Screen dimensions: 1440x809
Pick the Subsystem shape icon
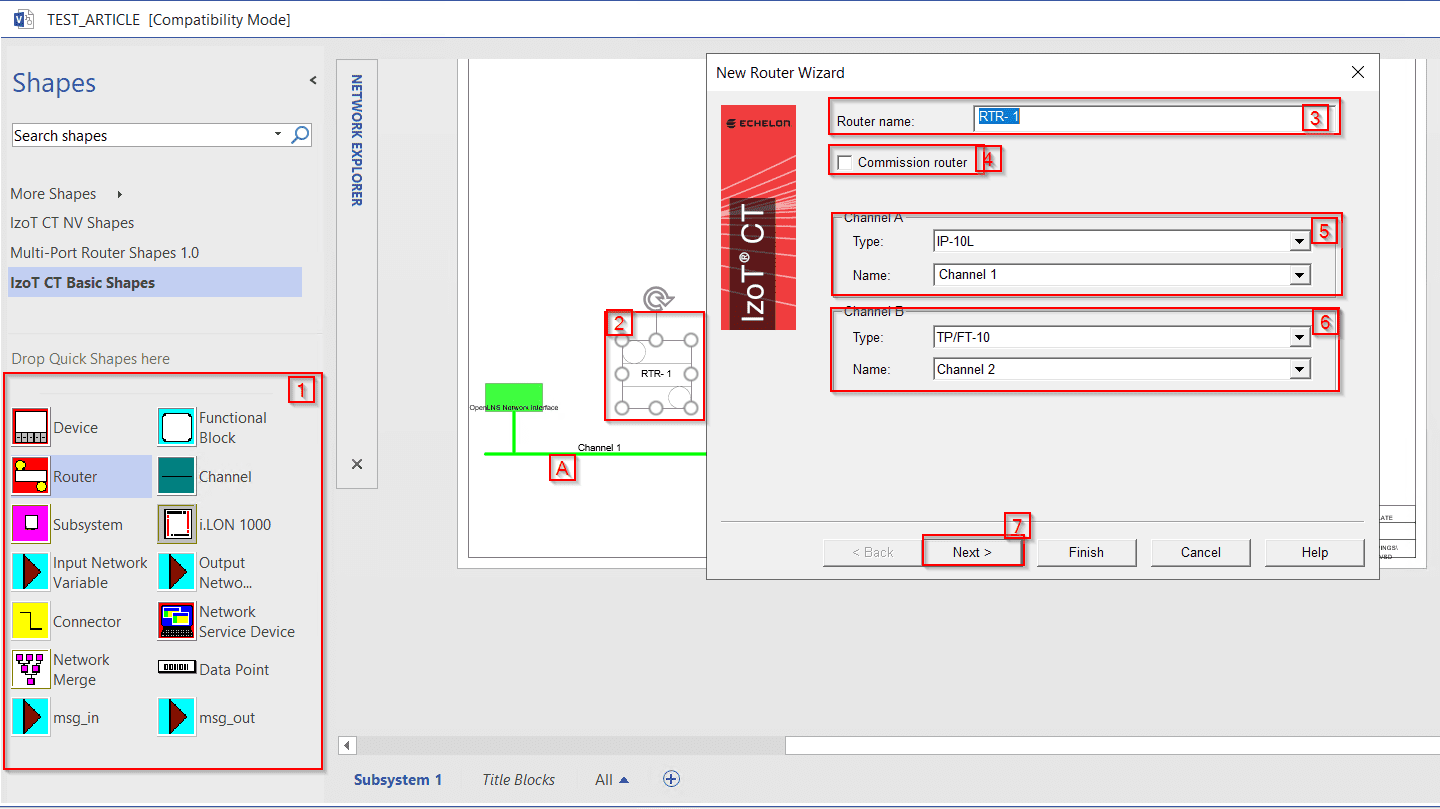pos(30,524)
